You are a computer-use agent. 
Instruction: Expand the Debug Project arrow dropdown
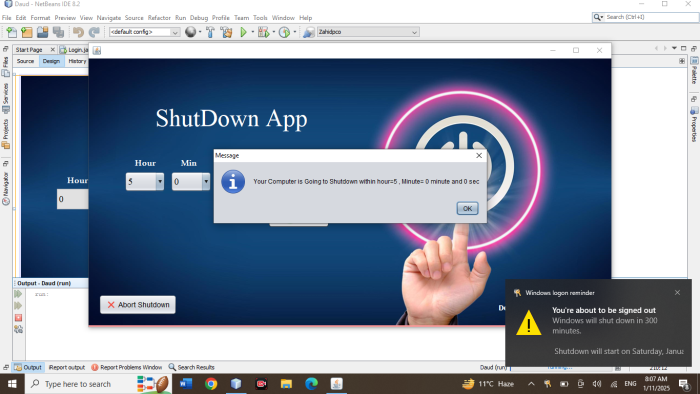tap(273, 32)
